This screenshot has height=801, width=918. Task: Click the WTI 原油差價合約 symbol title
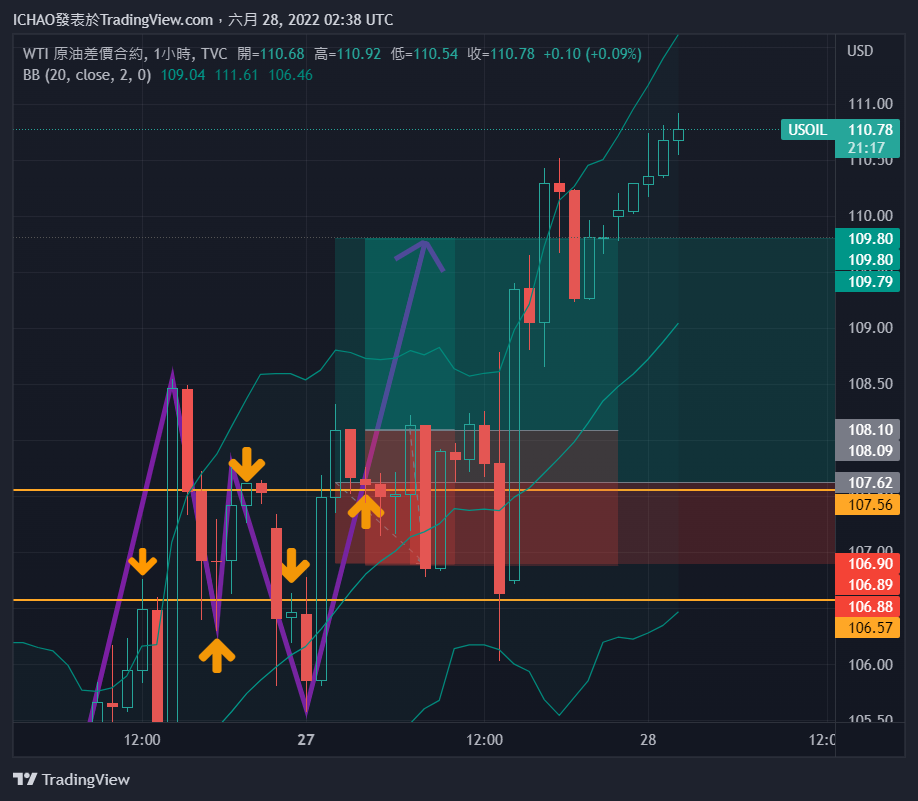tap(83, 54)
